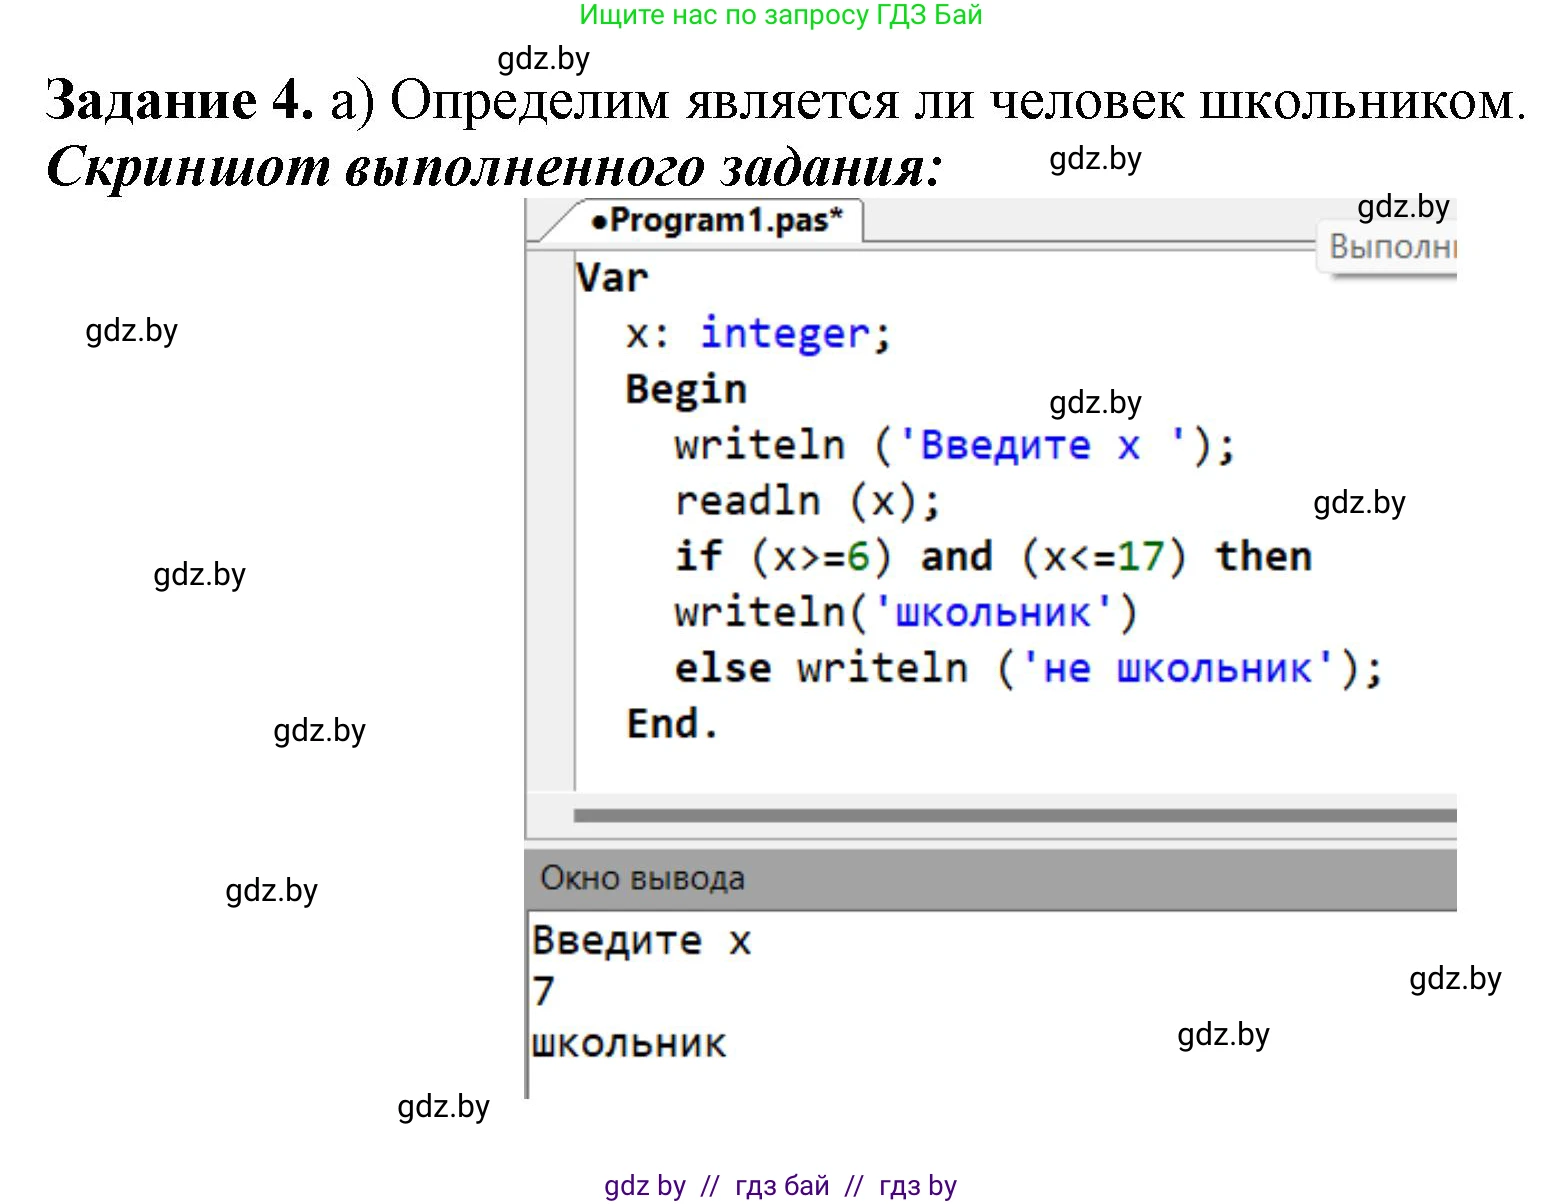Click the entered value 7 in output
1564x1204 pixels.
click(x=540, y=990)
